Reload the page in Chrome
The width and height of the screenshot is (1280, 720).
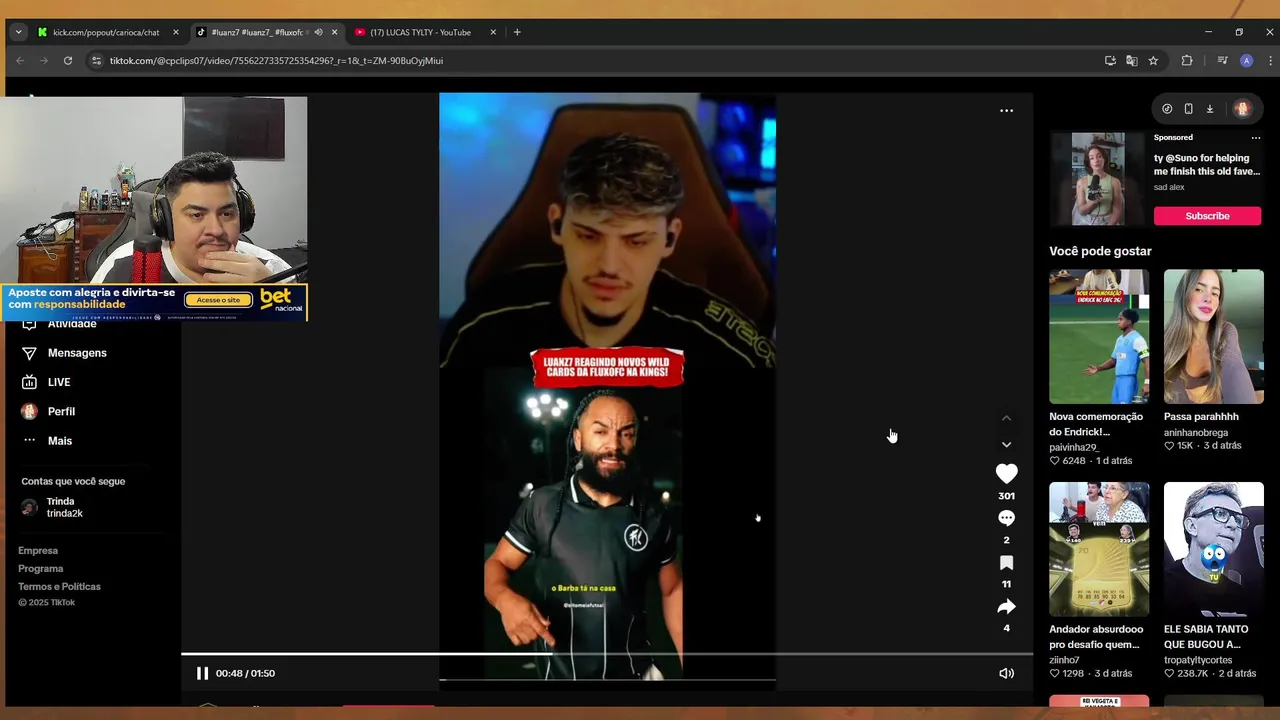tap(68, 61)
